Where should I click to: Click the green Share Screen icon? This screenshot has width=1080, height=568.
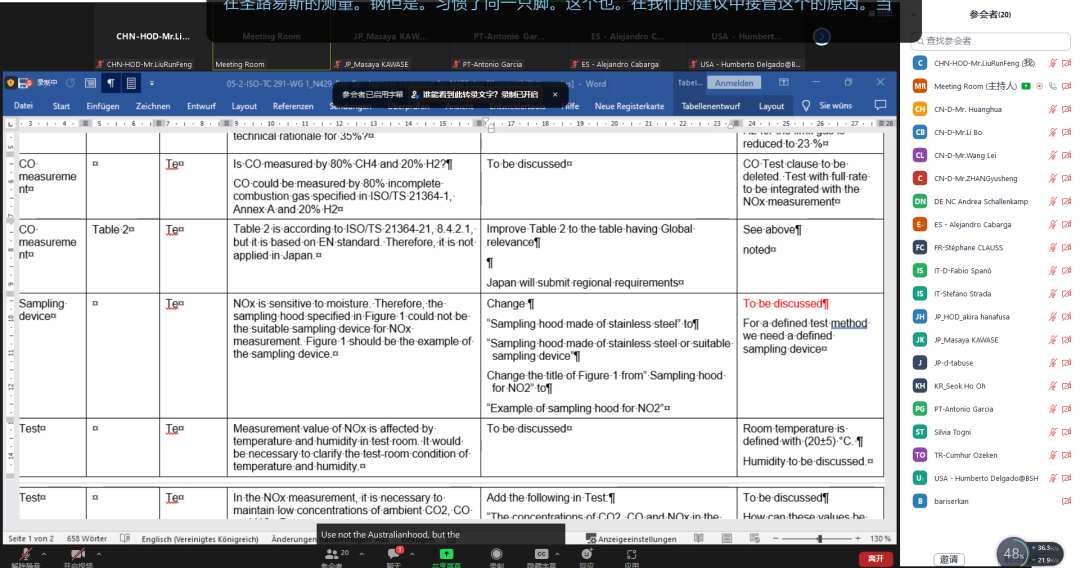[x=446, y=554]
